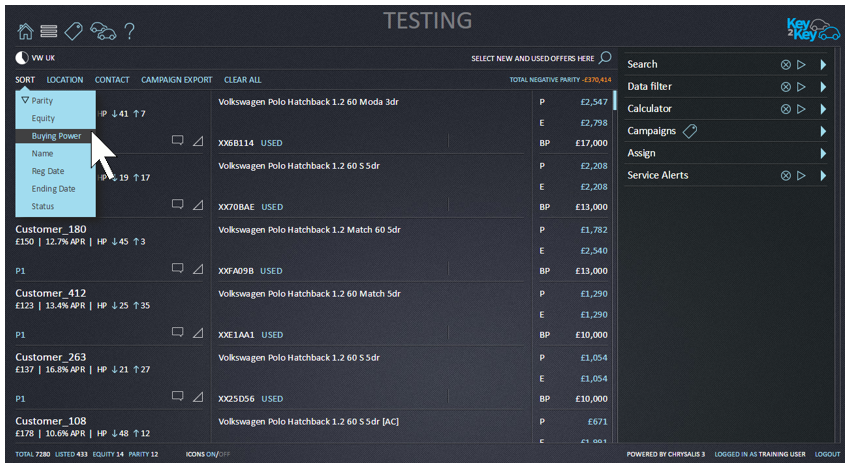This screenshot has height=466, width=848.
Task: Open the Customer_412 record
Action: [51, 293]
